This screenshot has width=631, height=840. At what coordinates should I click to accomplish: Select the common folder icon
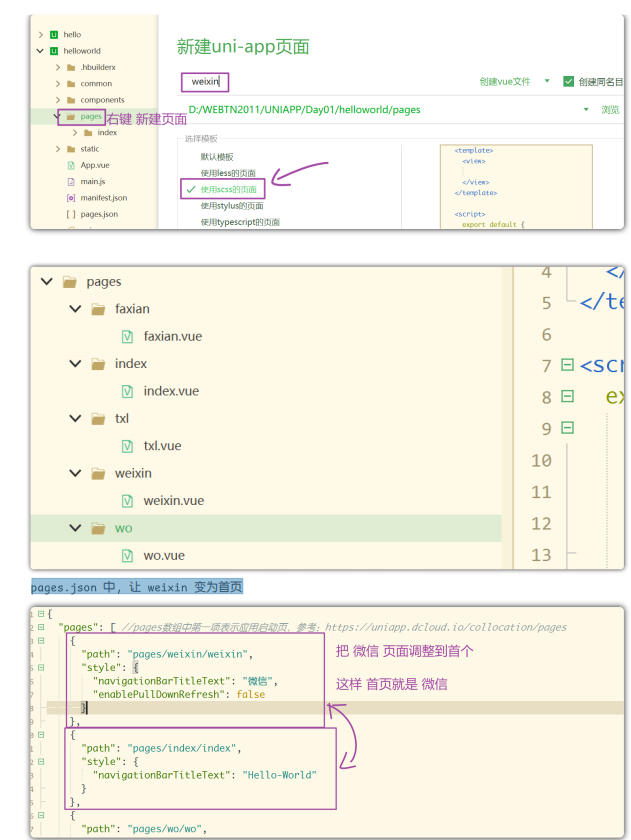point(71,84)
